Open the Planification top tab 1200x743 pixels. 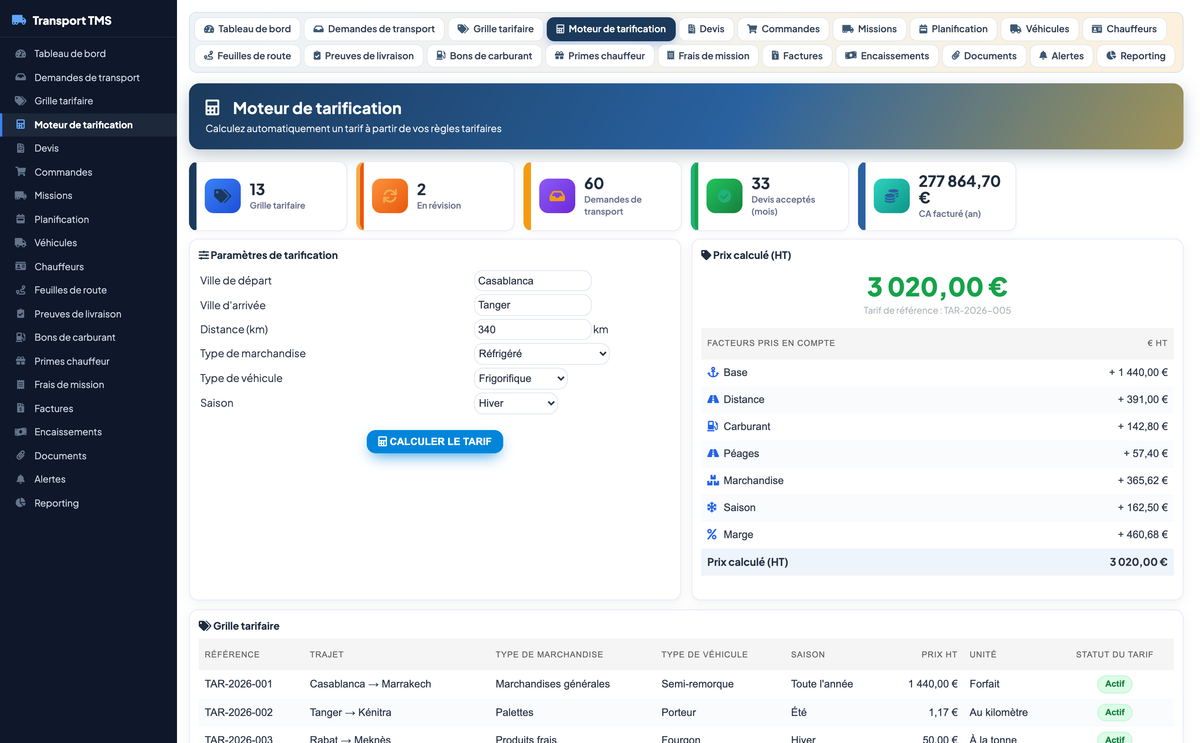point(953,29)
